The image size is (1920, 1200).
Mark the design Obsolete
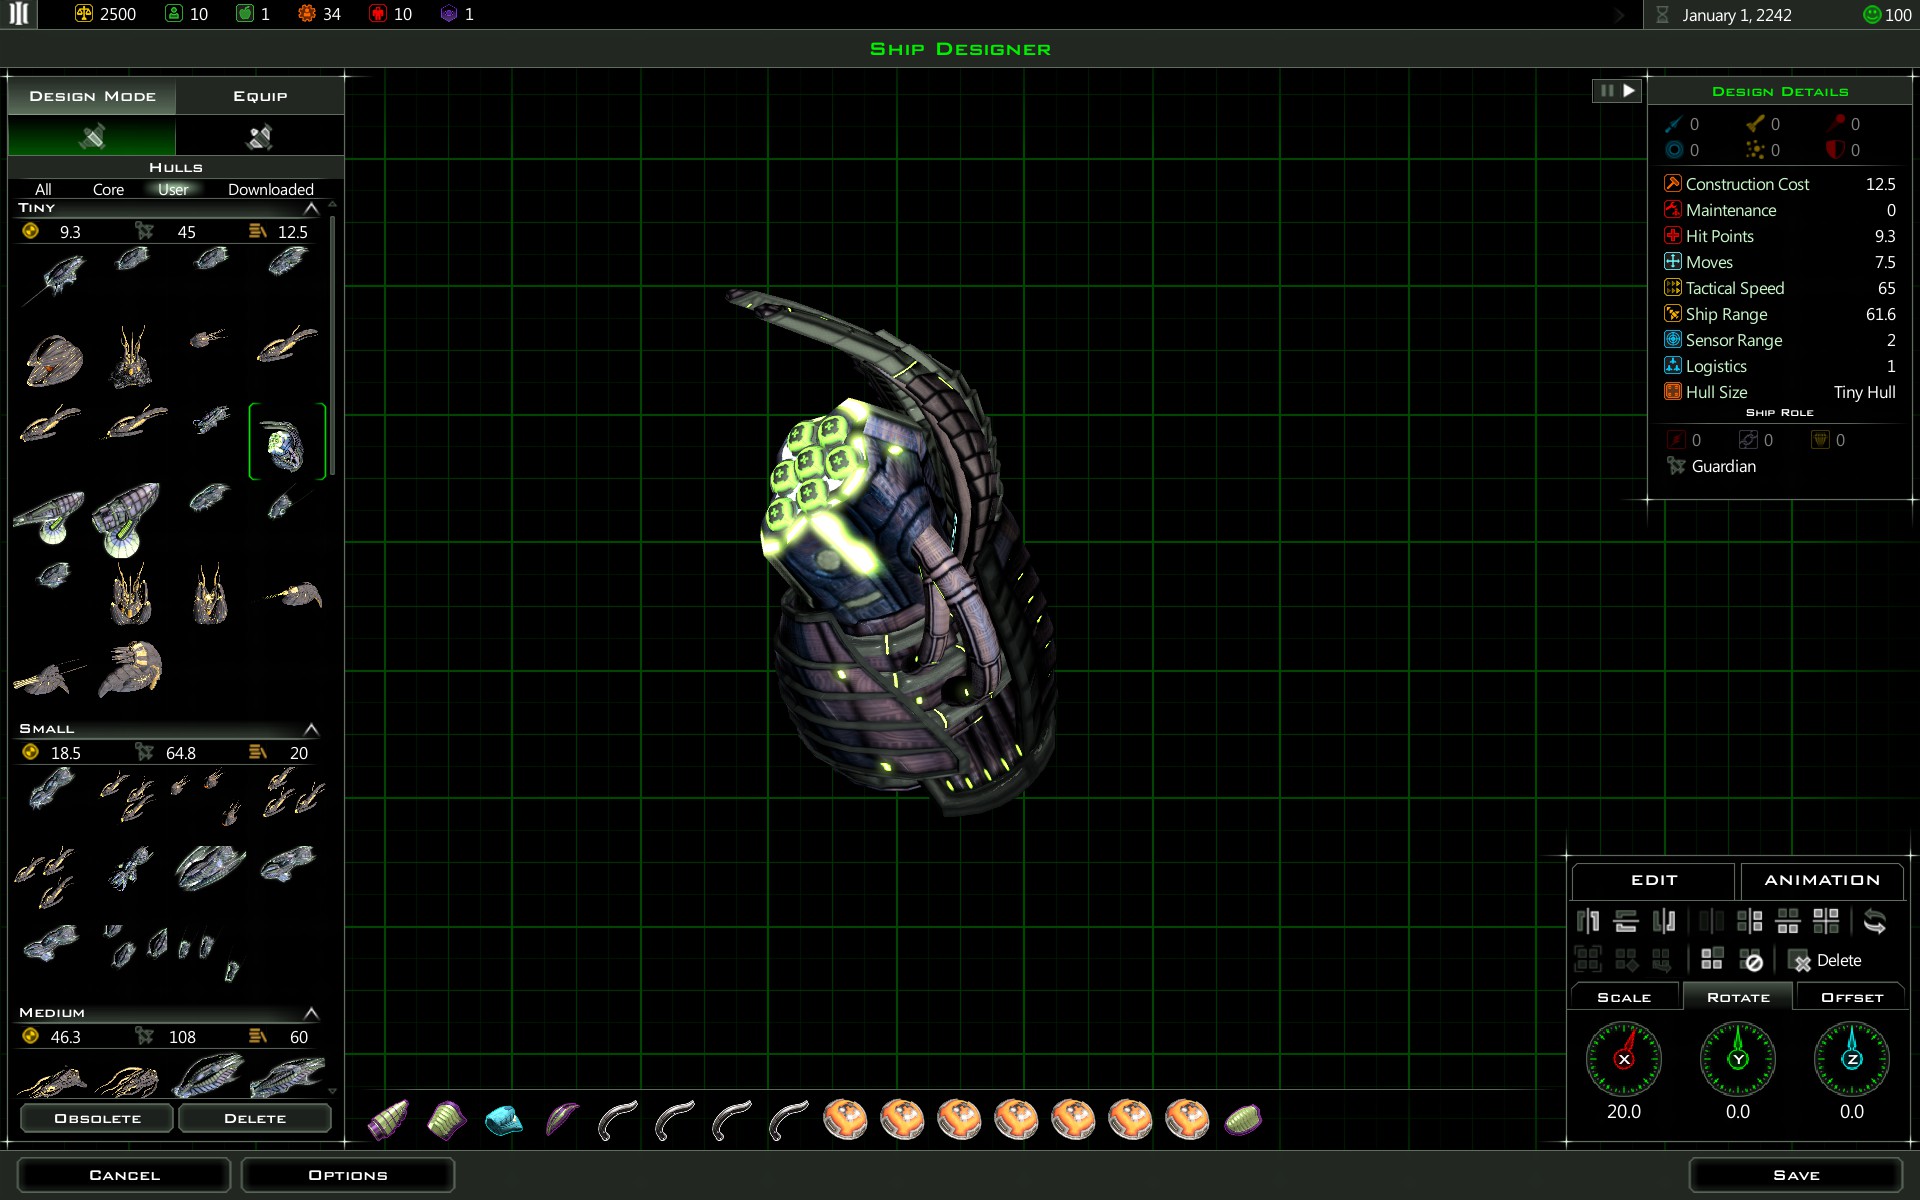(97, 1118)
